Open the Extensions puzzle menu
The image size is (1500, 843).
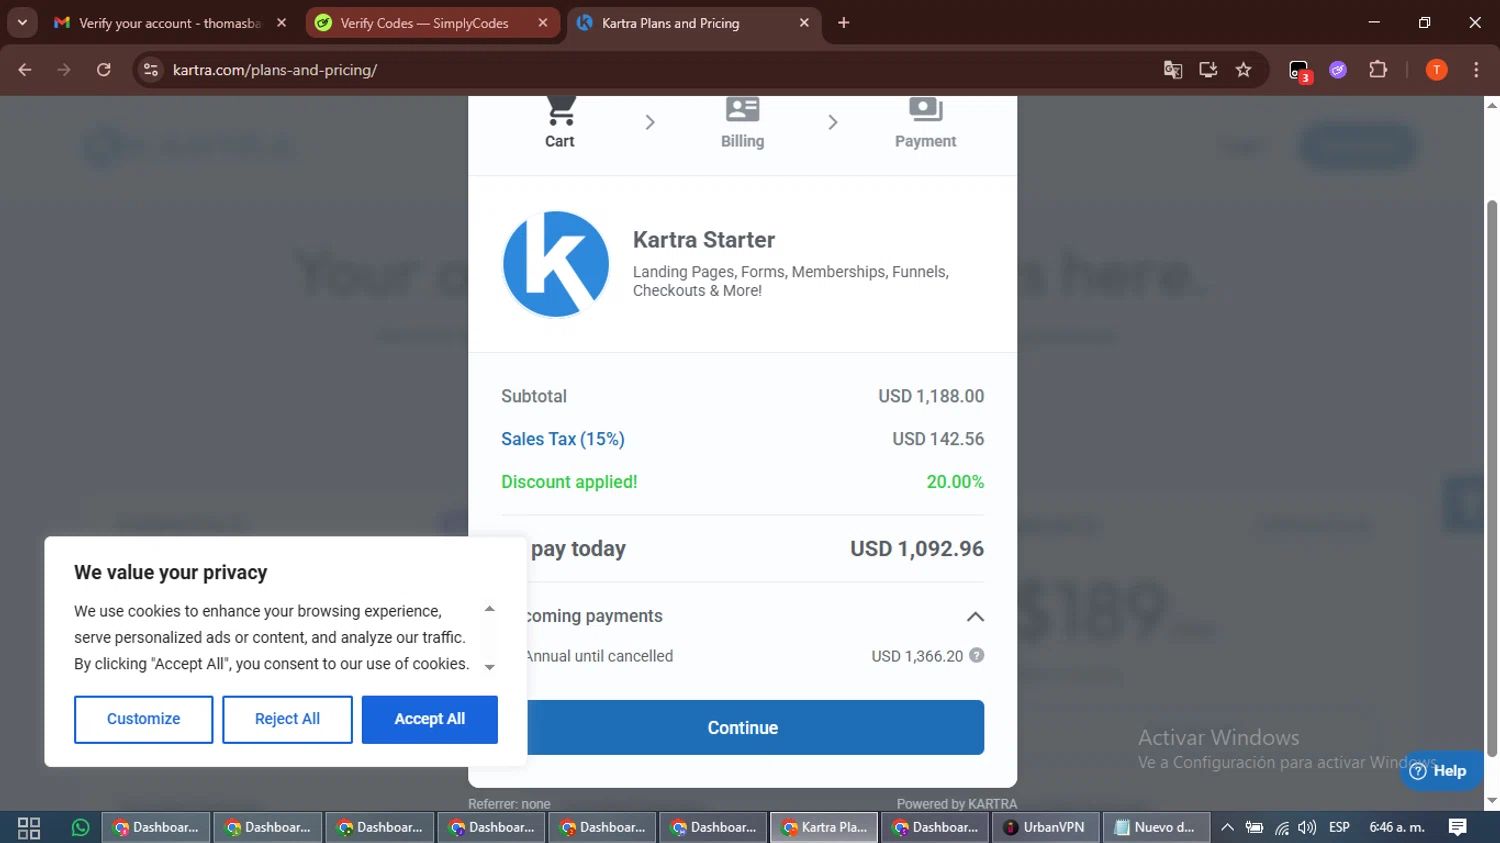coord(1378,70)
